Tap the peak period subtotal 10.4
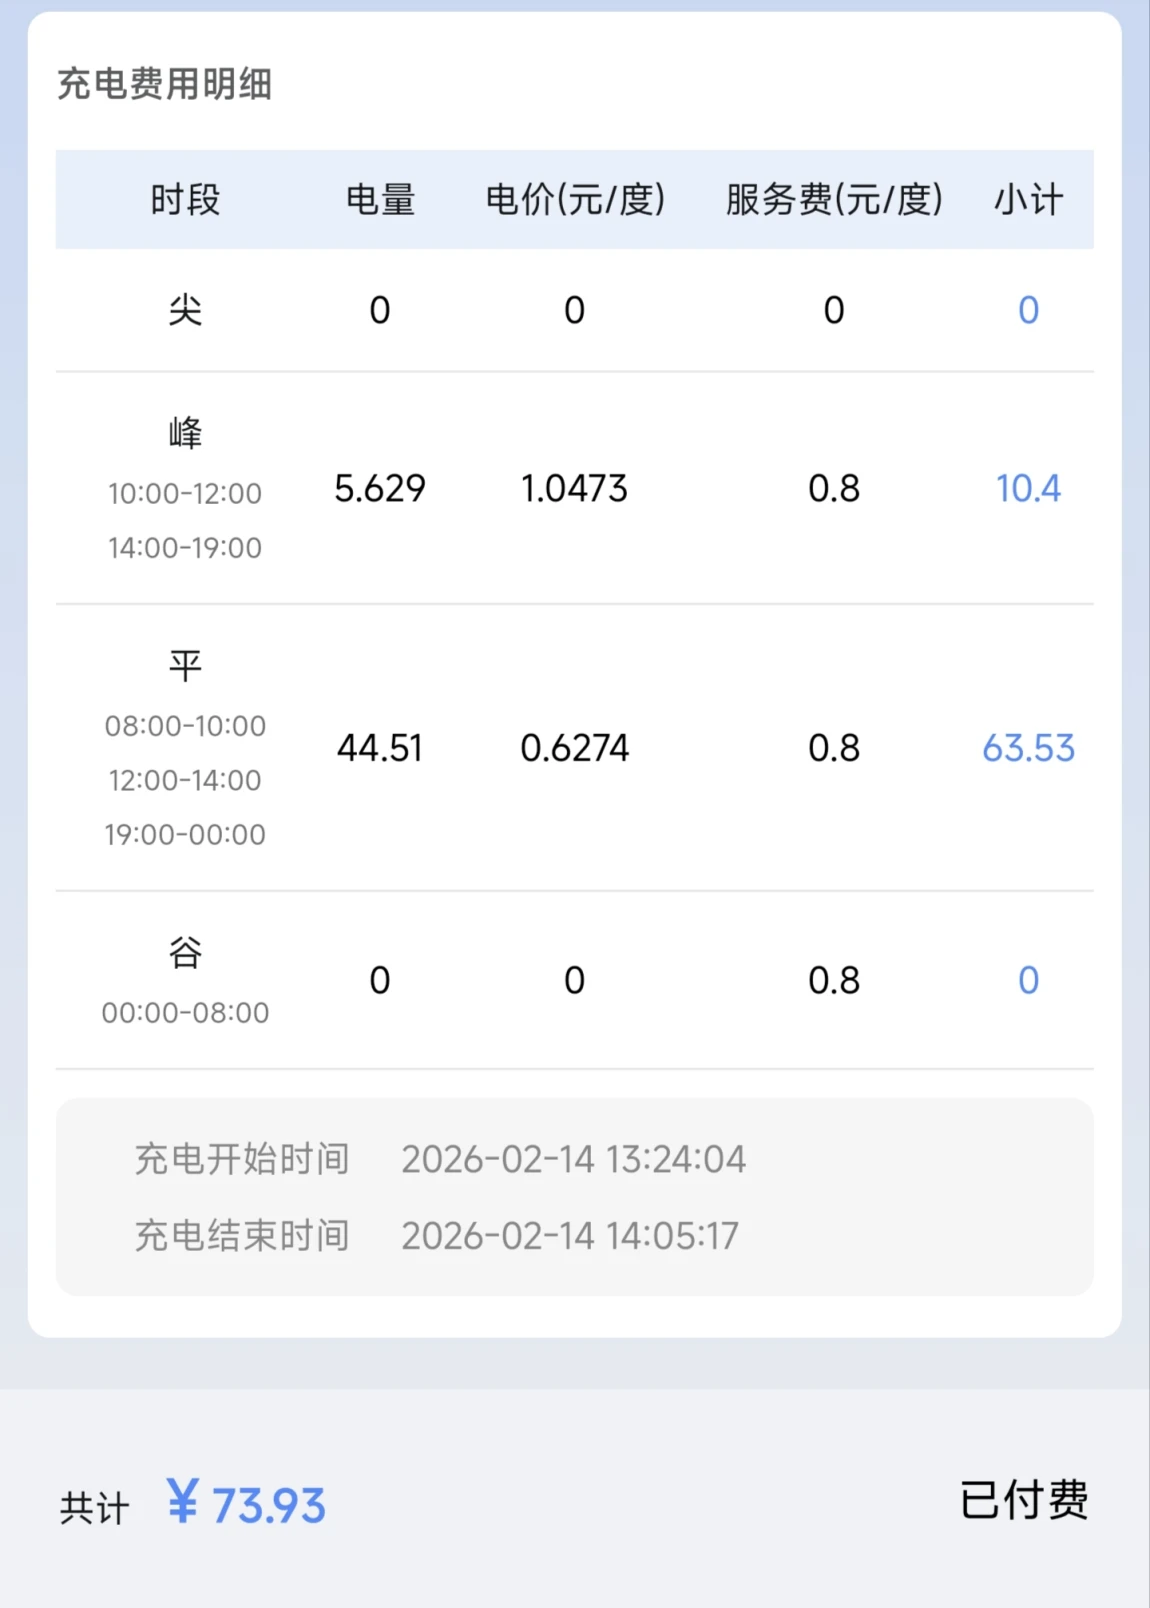This screenshot has height=1608, width=1150. (x=1028, y=489)
